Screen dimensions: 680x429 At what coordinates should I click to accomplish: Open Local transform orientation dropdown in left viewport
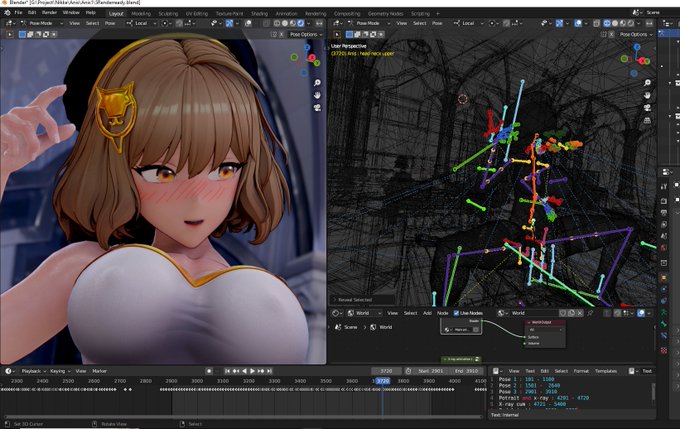tap(141, 23)
